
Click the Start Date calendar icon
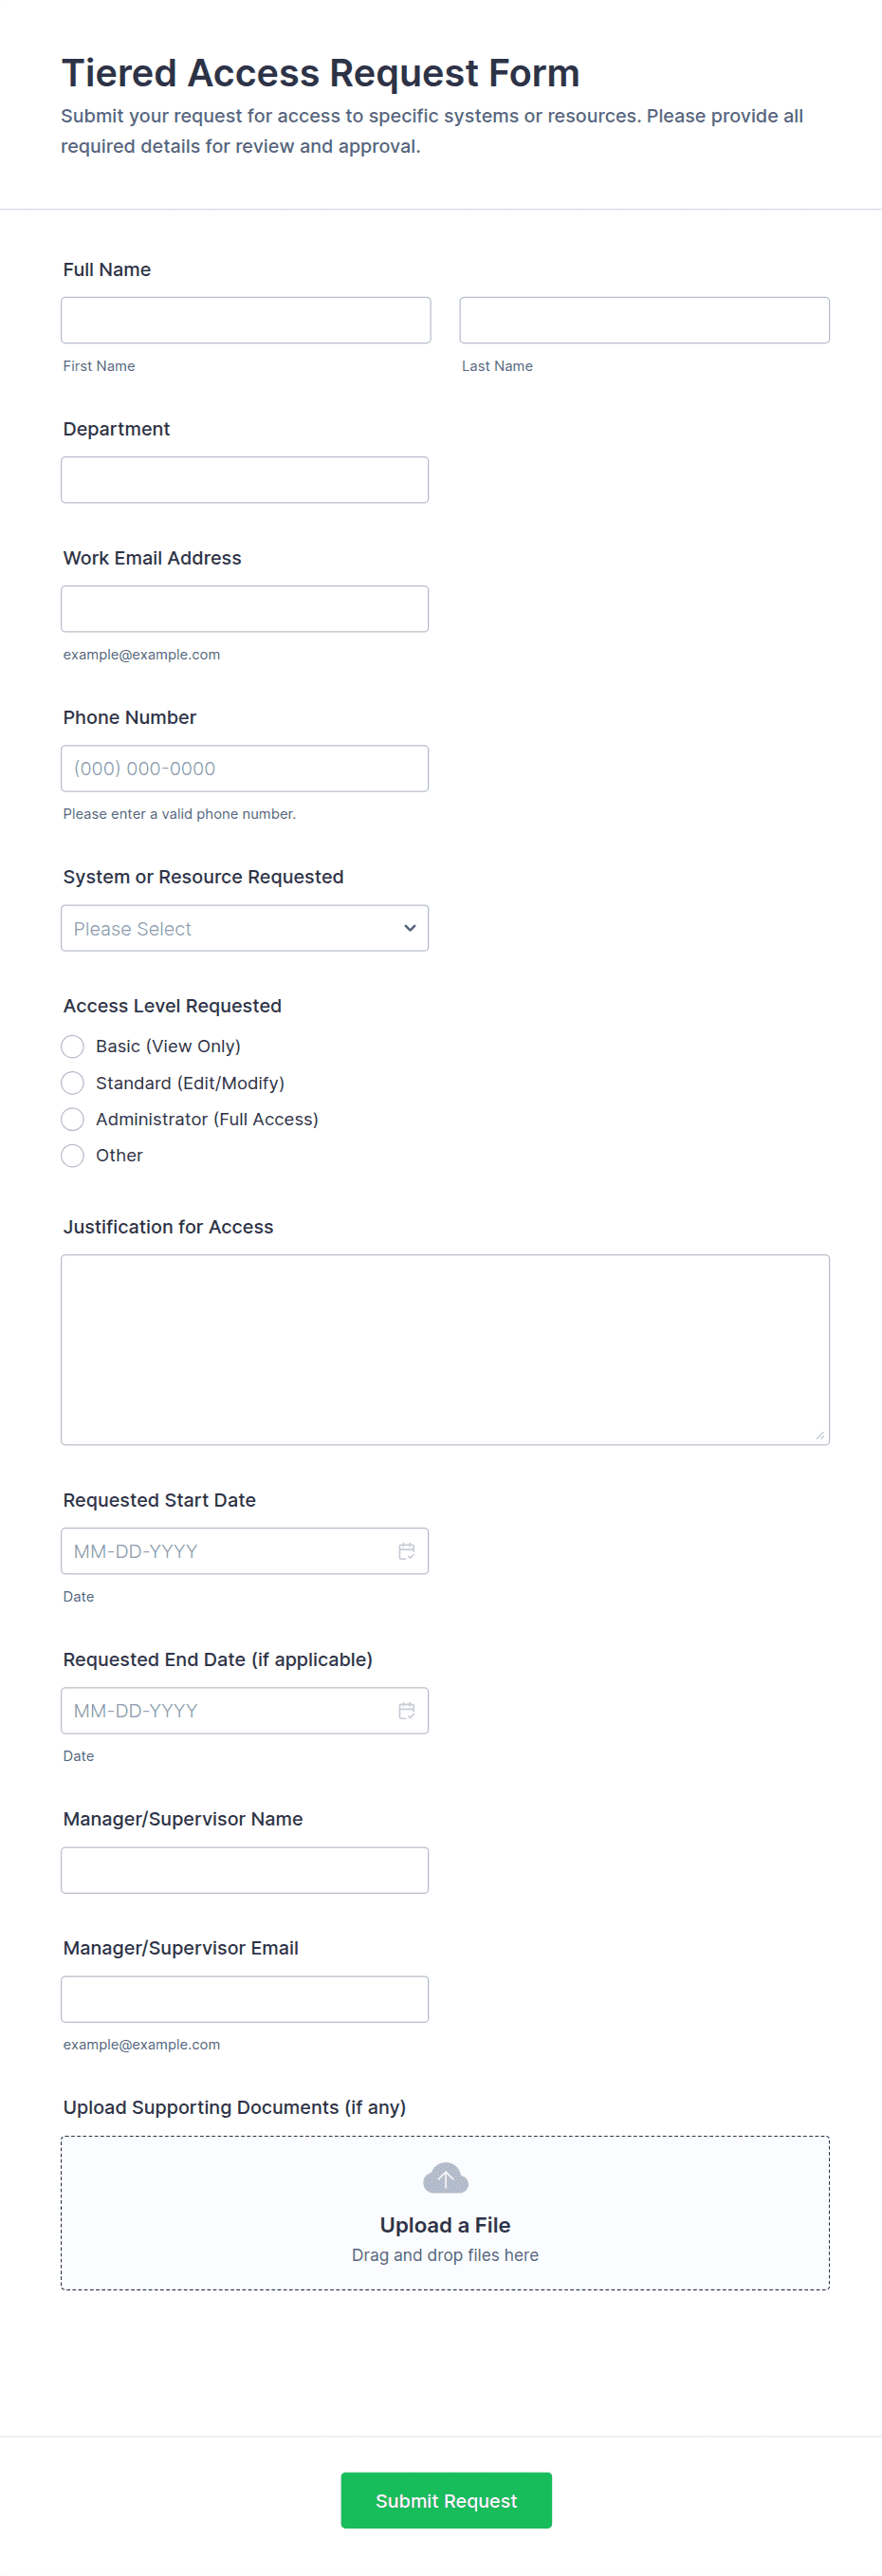pos(406,1550)
